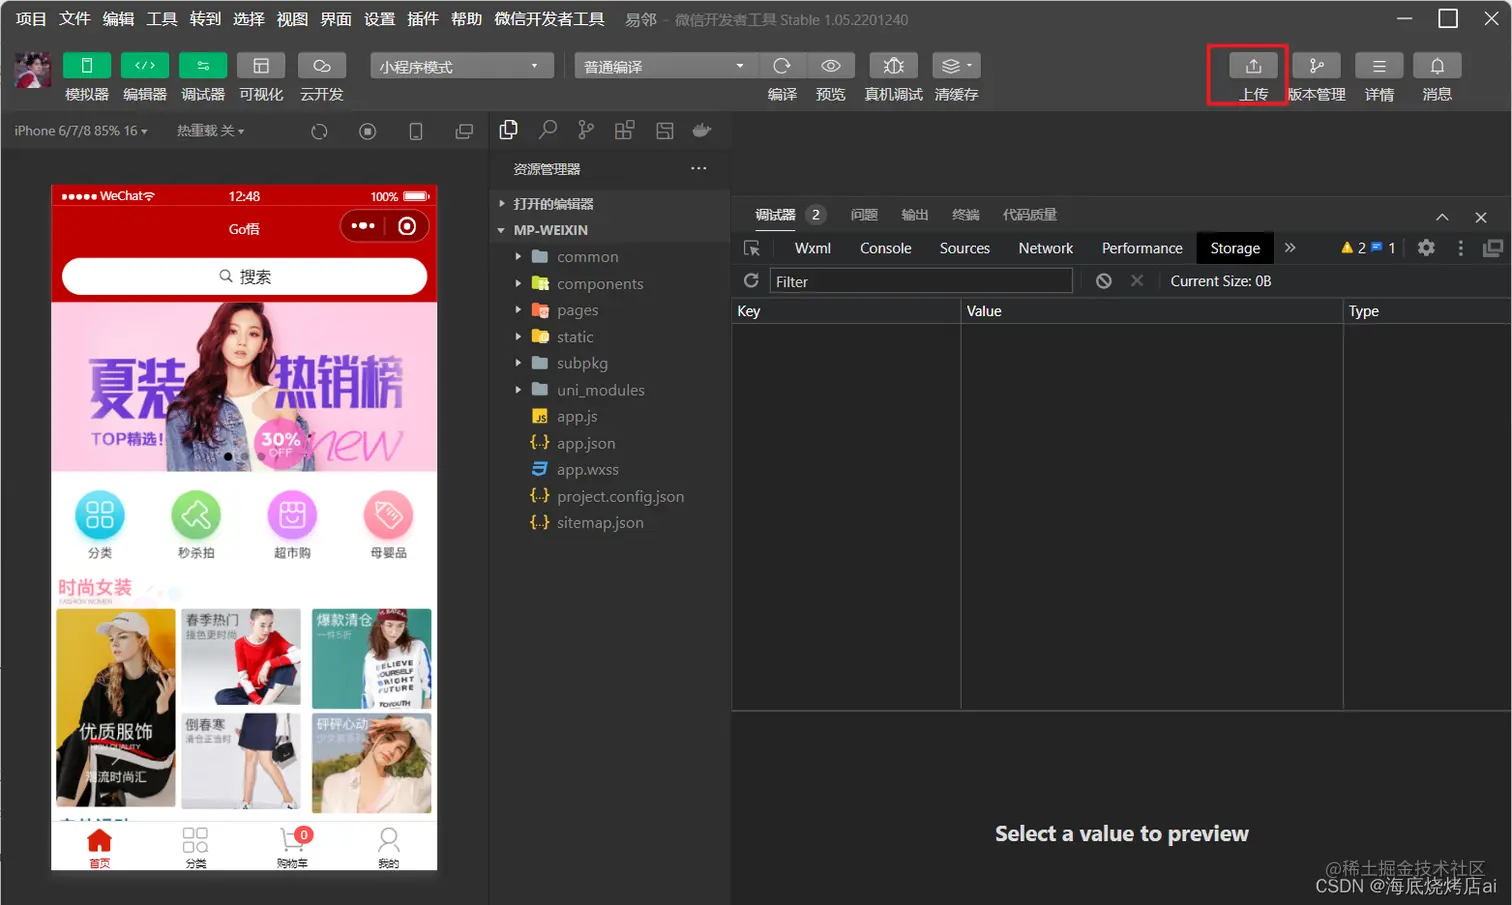Open project details
This screenshot has width=1512, height=905.
click(1379, 66)
